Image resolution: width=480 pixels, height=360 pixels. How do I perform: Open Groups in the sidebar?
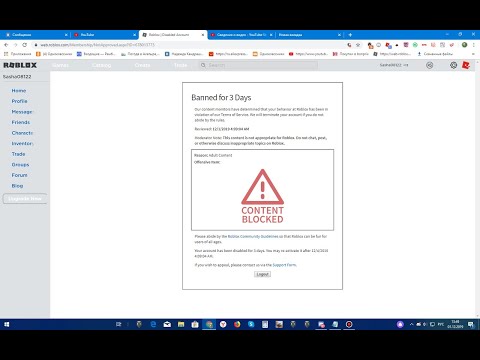[x=20, y=165]
